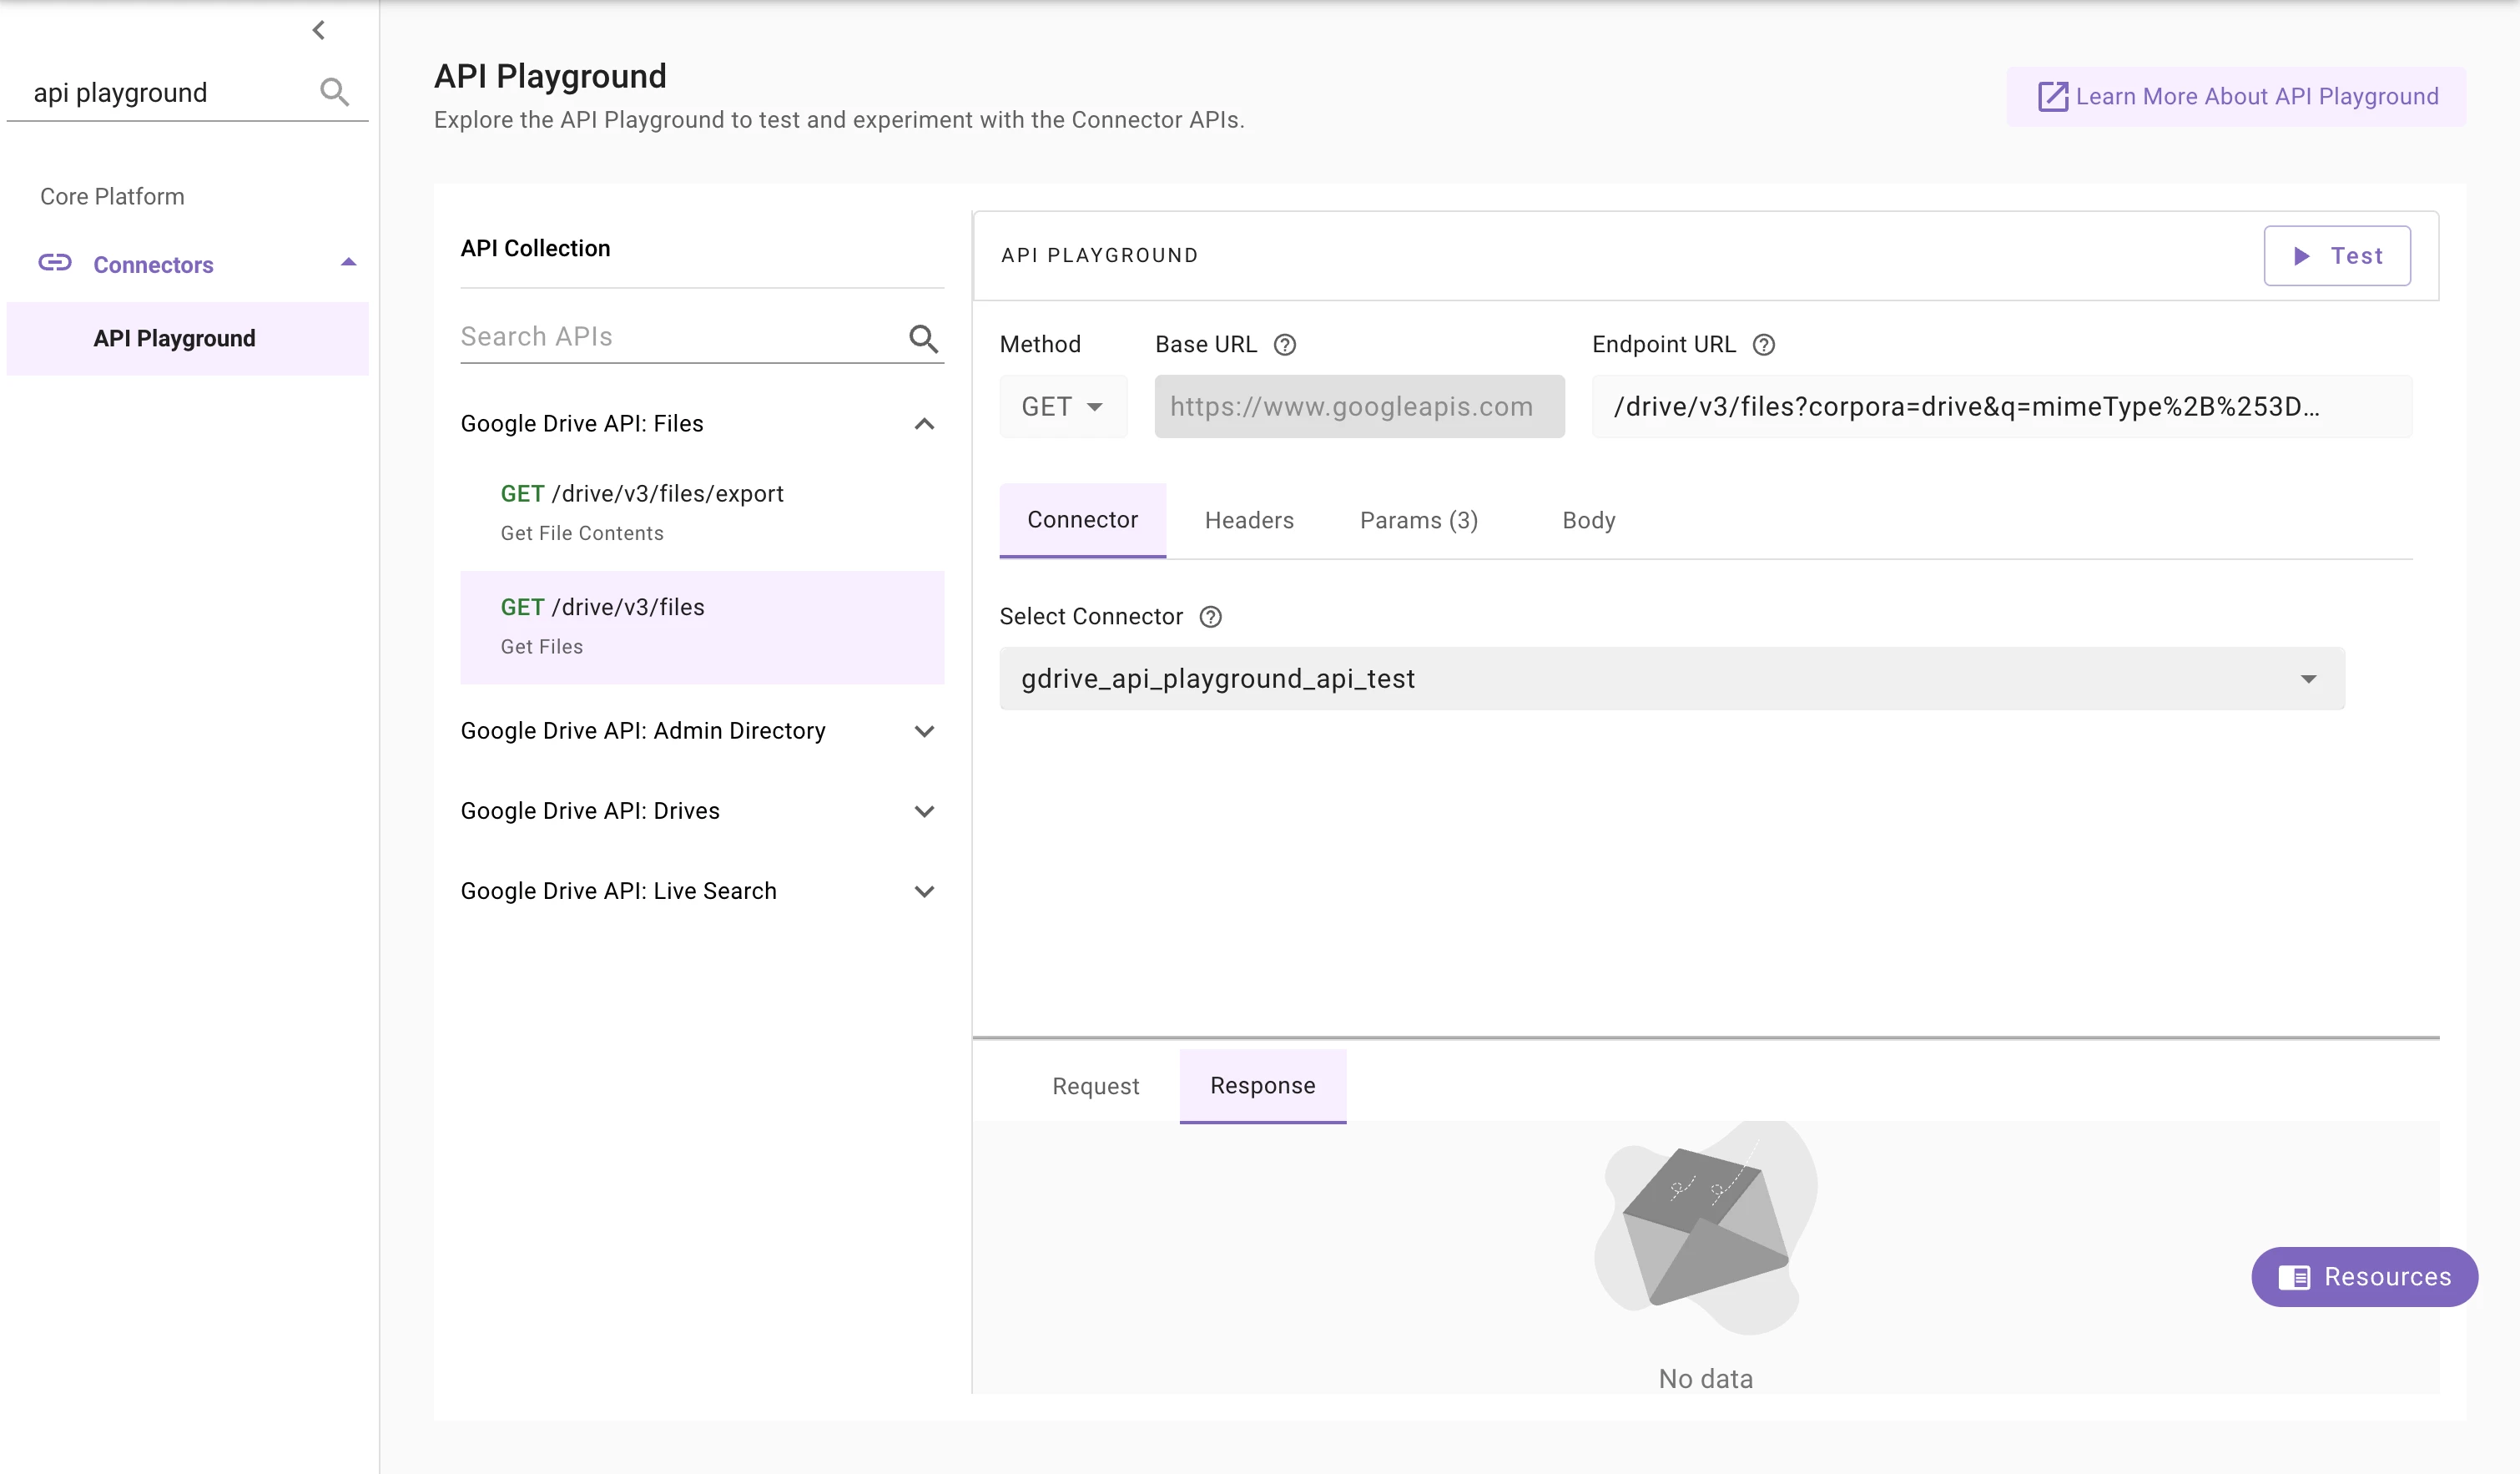
Task: Click the Base URL help icon
Action: coord(1284,345)
